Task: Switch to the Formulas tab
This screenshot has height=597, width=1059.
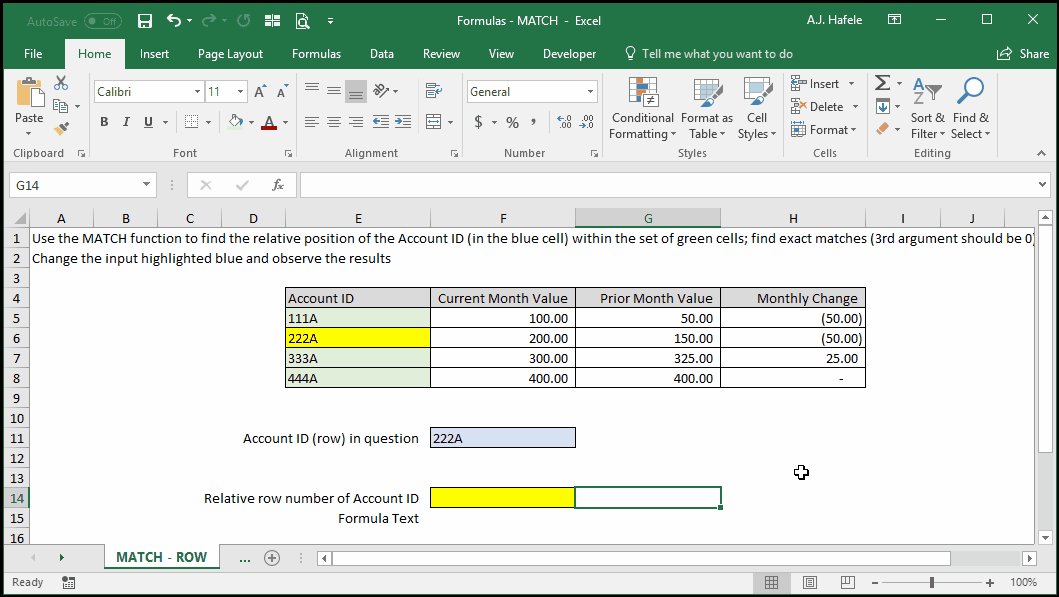Action: tap(316, 54)
